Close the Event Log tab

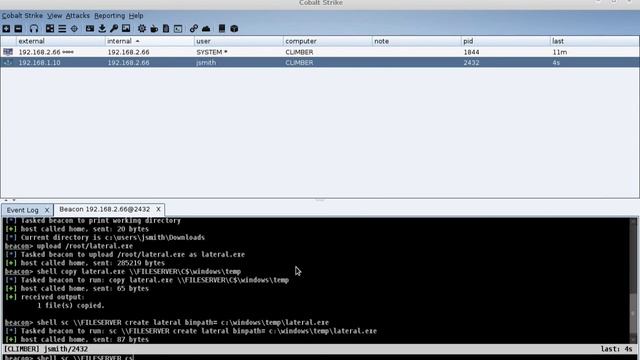point(47,210)
